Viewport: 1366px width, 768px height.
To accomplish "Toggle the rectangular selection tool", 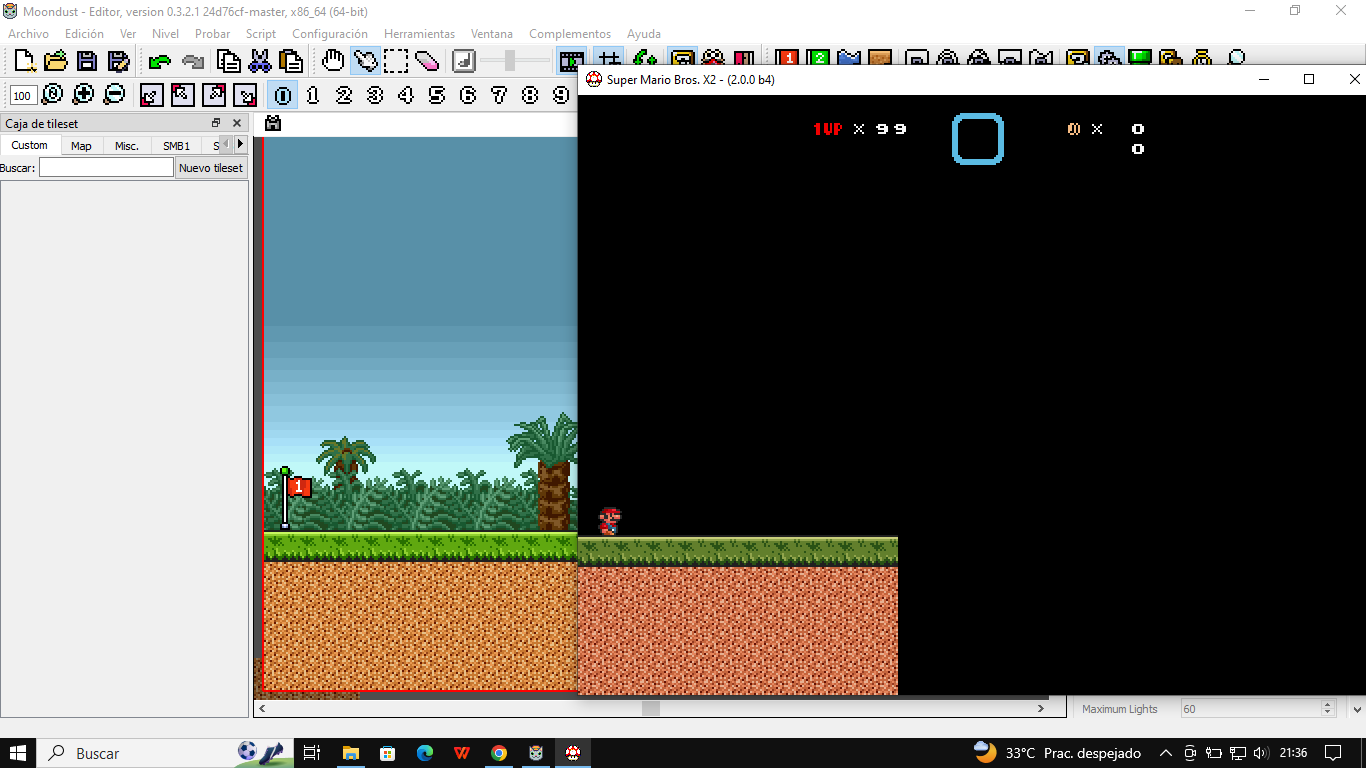I will click(396, 61).
